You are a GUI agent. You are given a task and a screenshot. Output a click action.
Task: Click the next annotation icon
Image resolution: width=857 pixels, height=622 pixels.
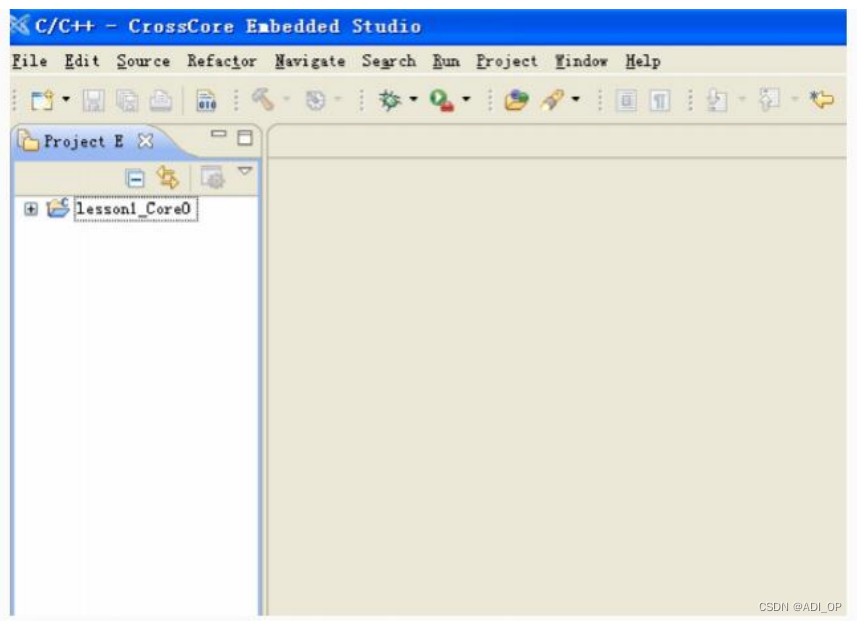(x=717, y=101)
